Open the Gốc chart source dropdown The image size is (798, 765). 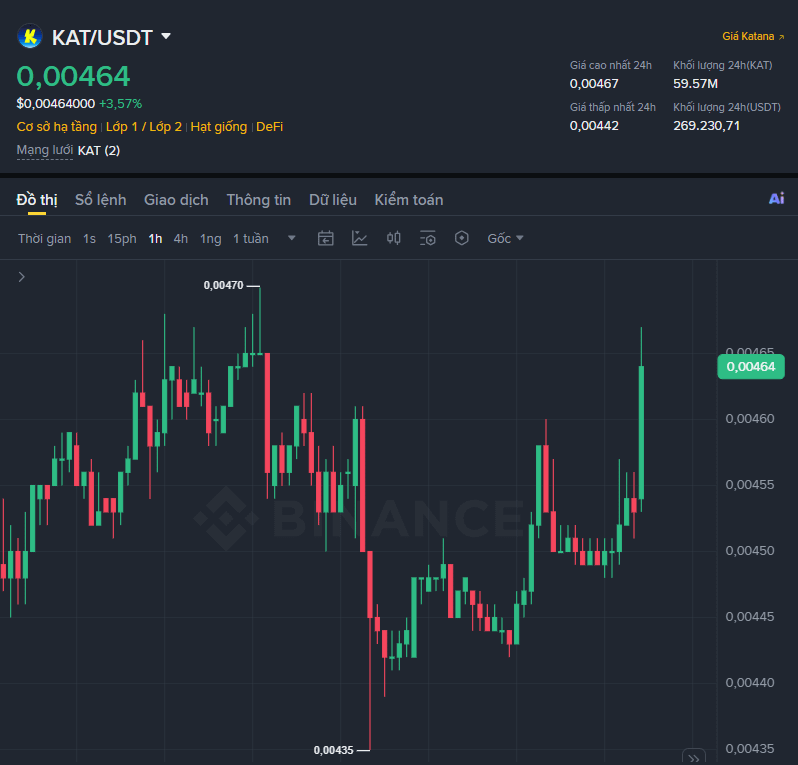(x=505, y=239)
